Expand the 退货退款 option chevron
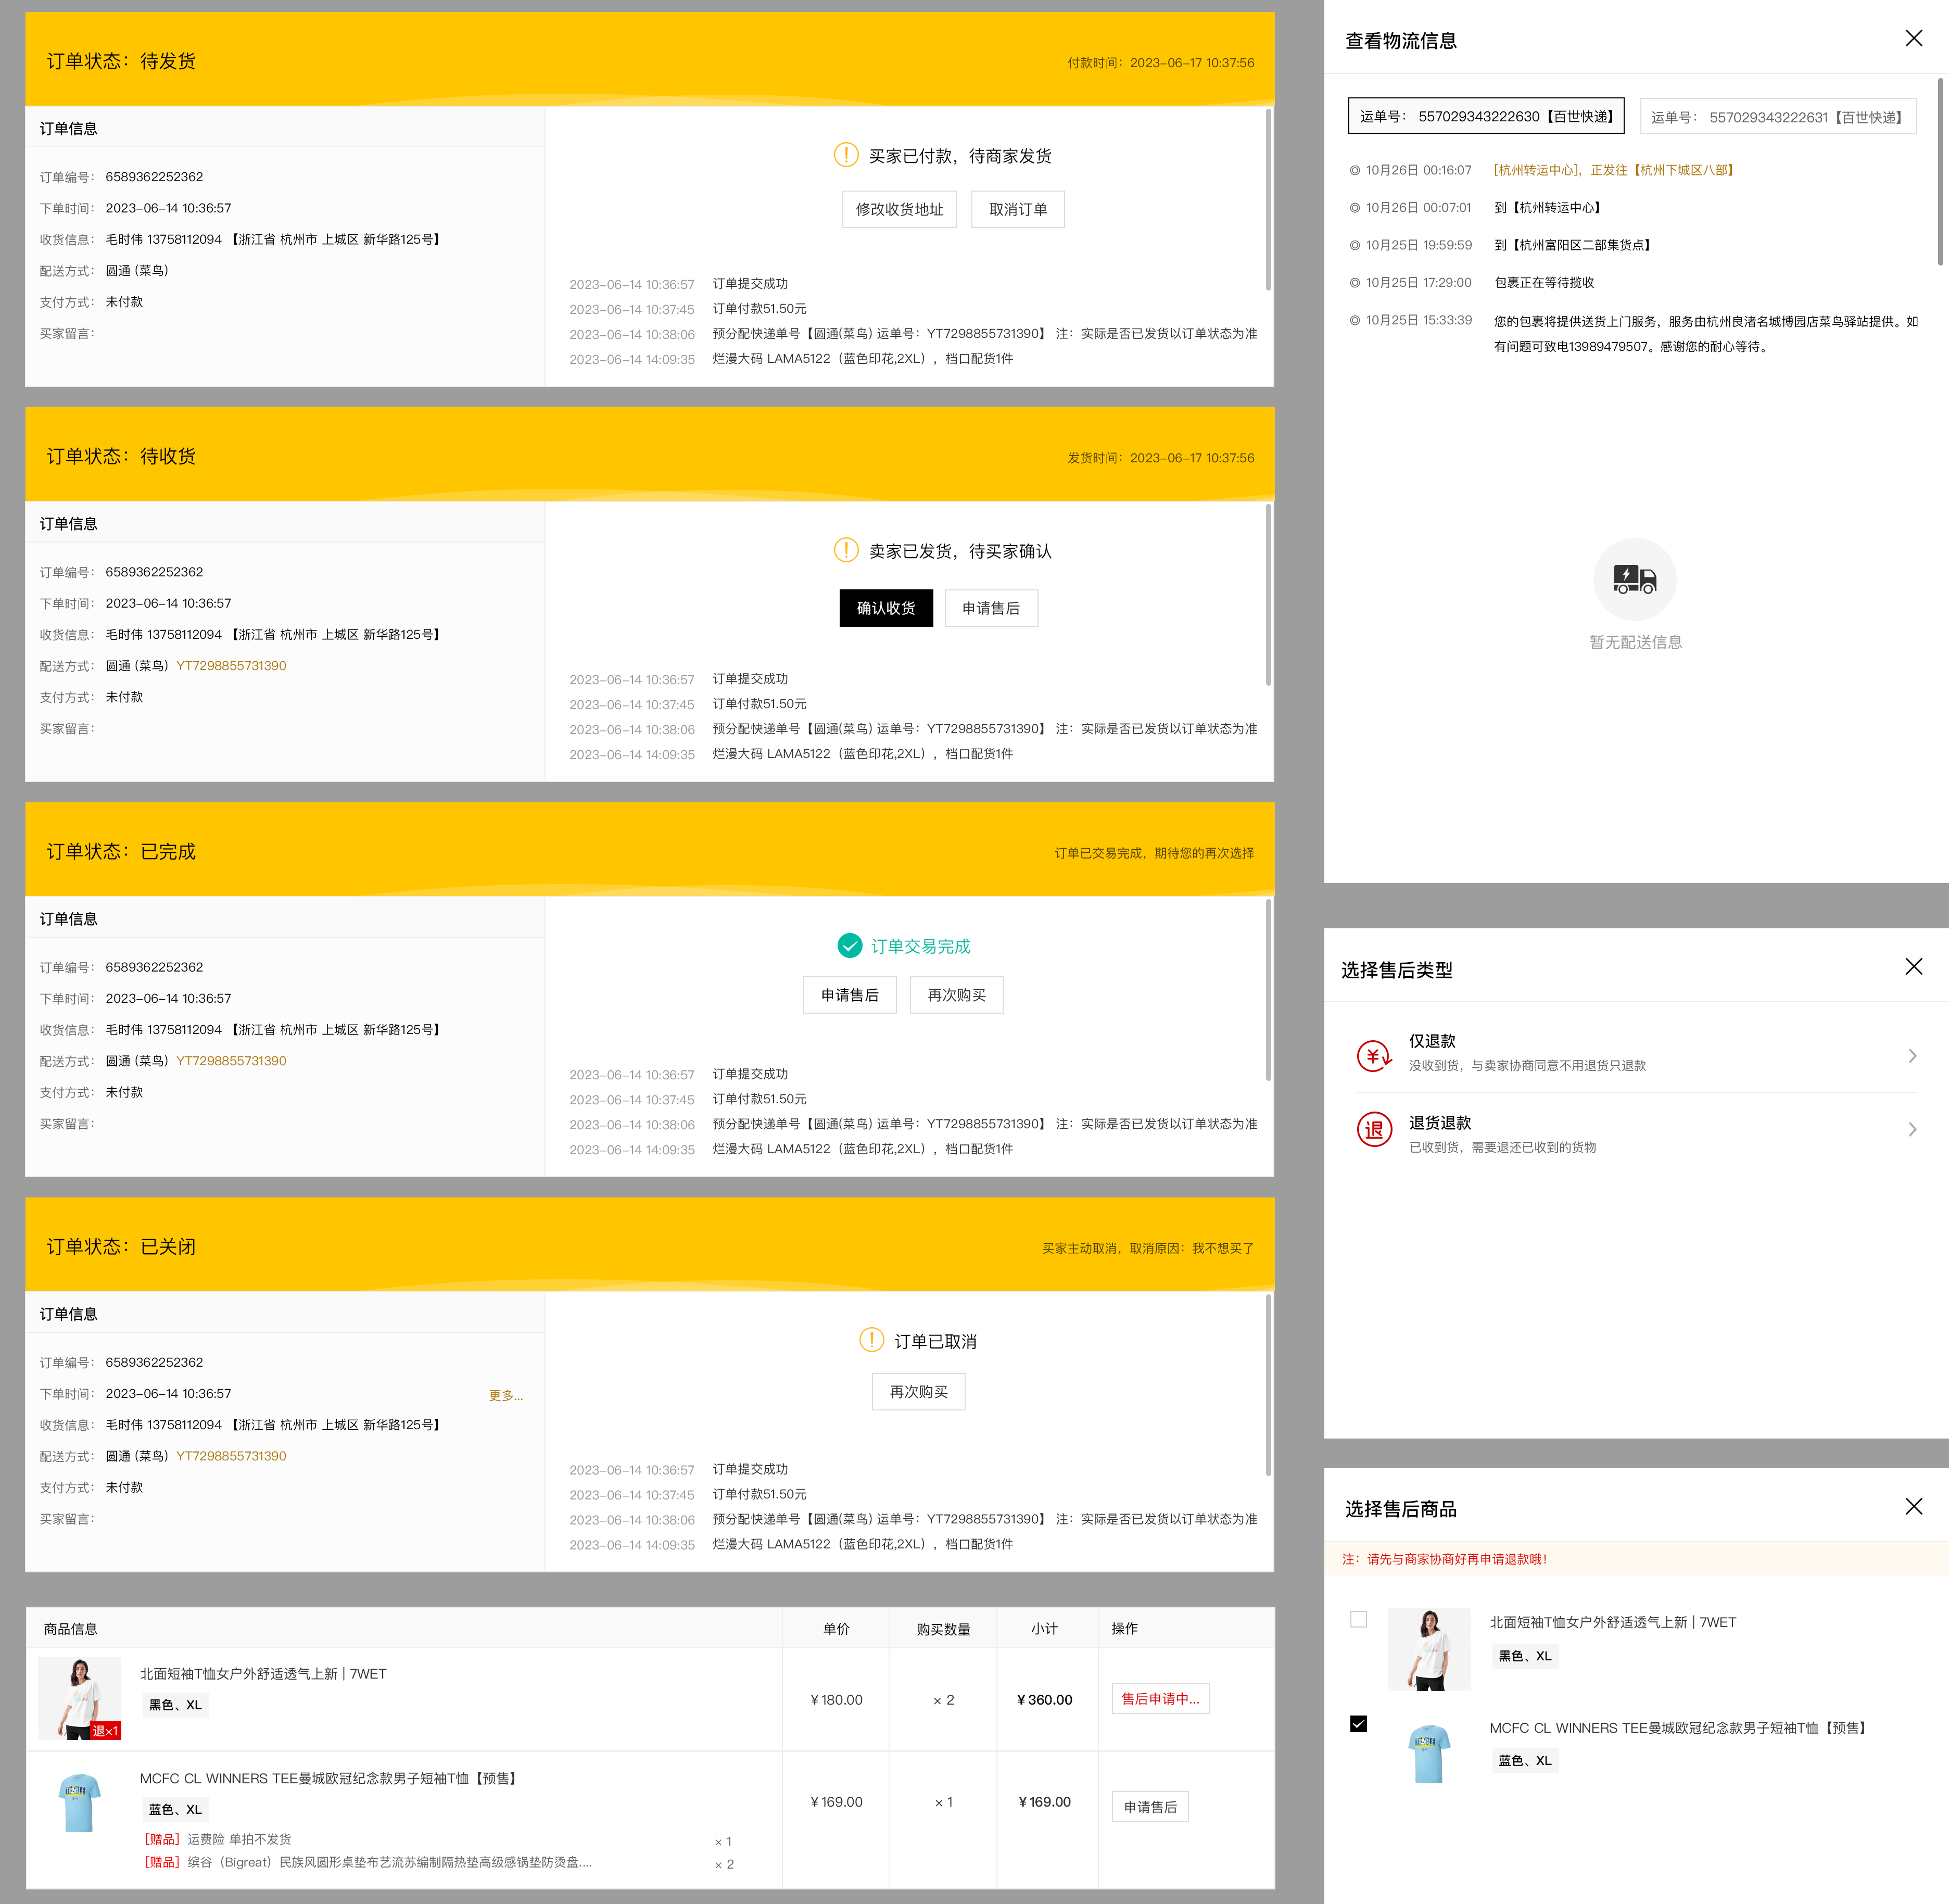 tap(1912, 1129)
